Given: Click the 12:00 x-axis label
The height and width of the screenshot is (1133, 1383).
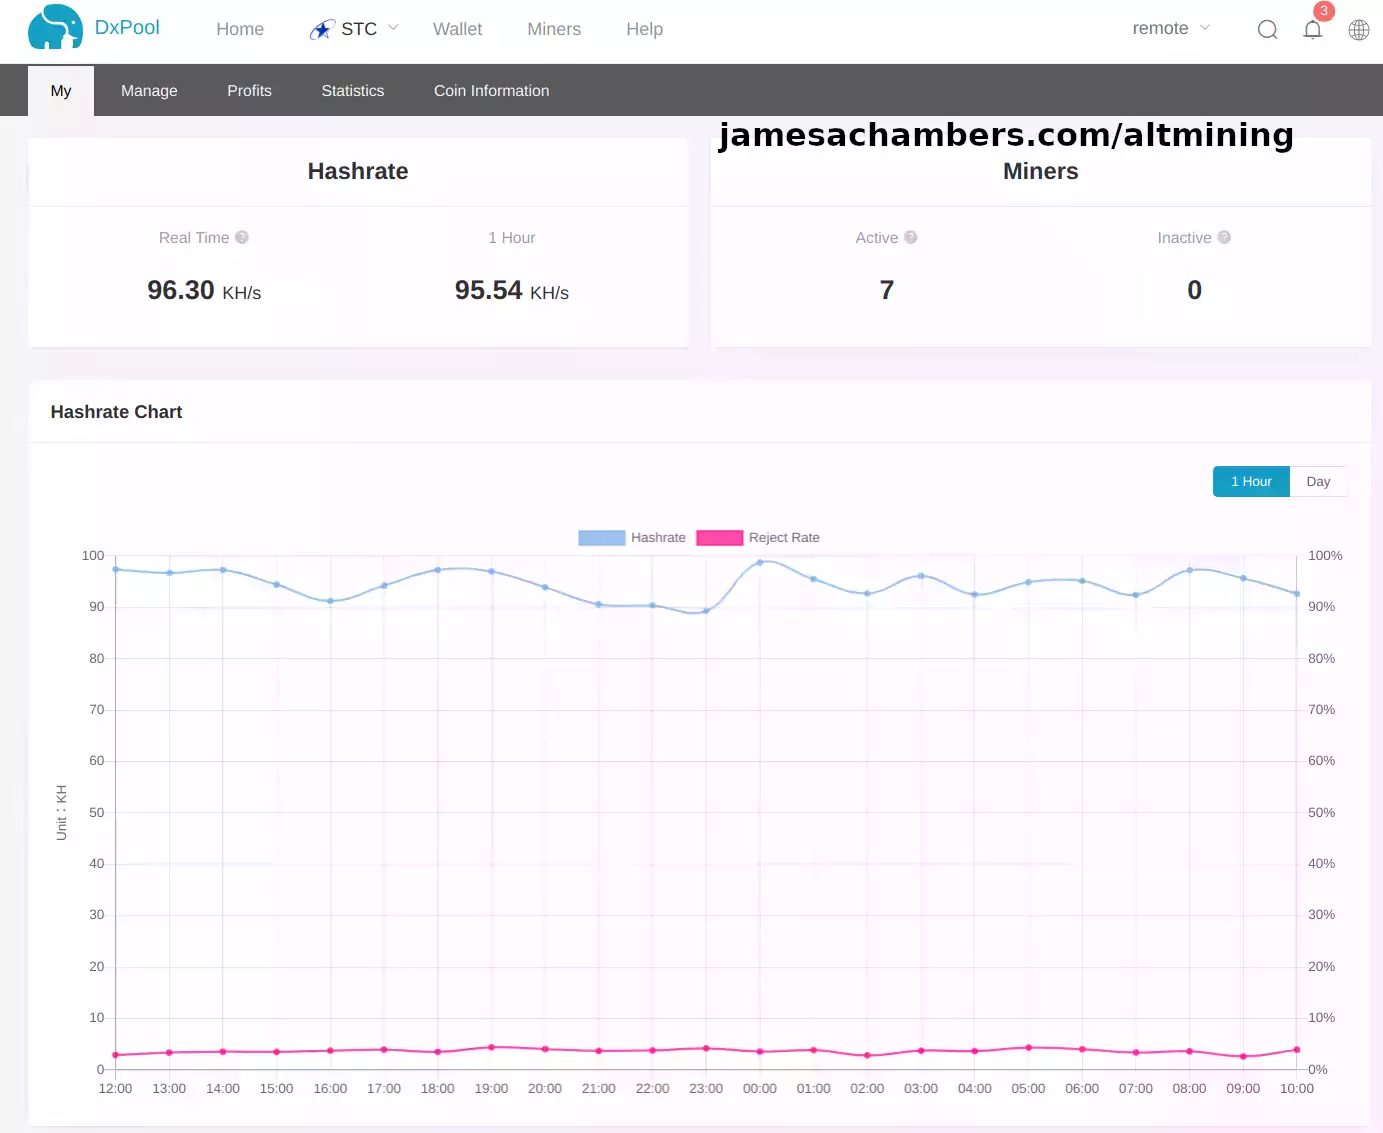Looking at the screenshot, I should tap(115, 1088).
